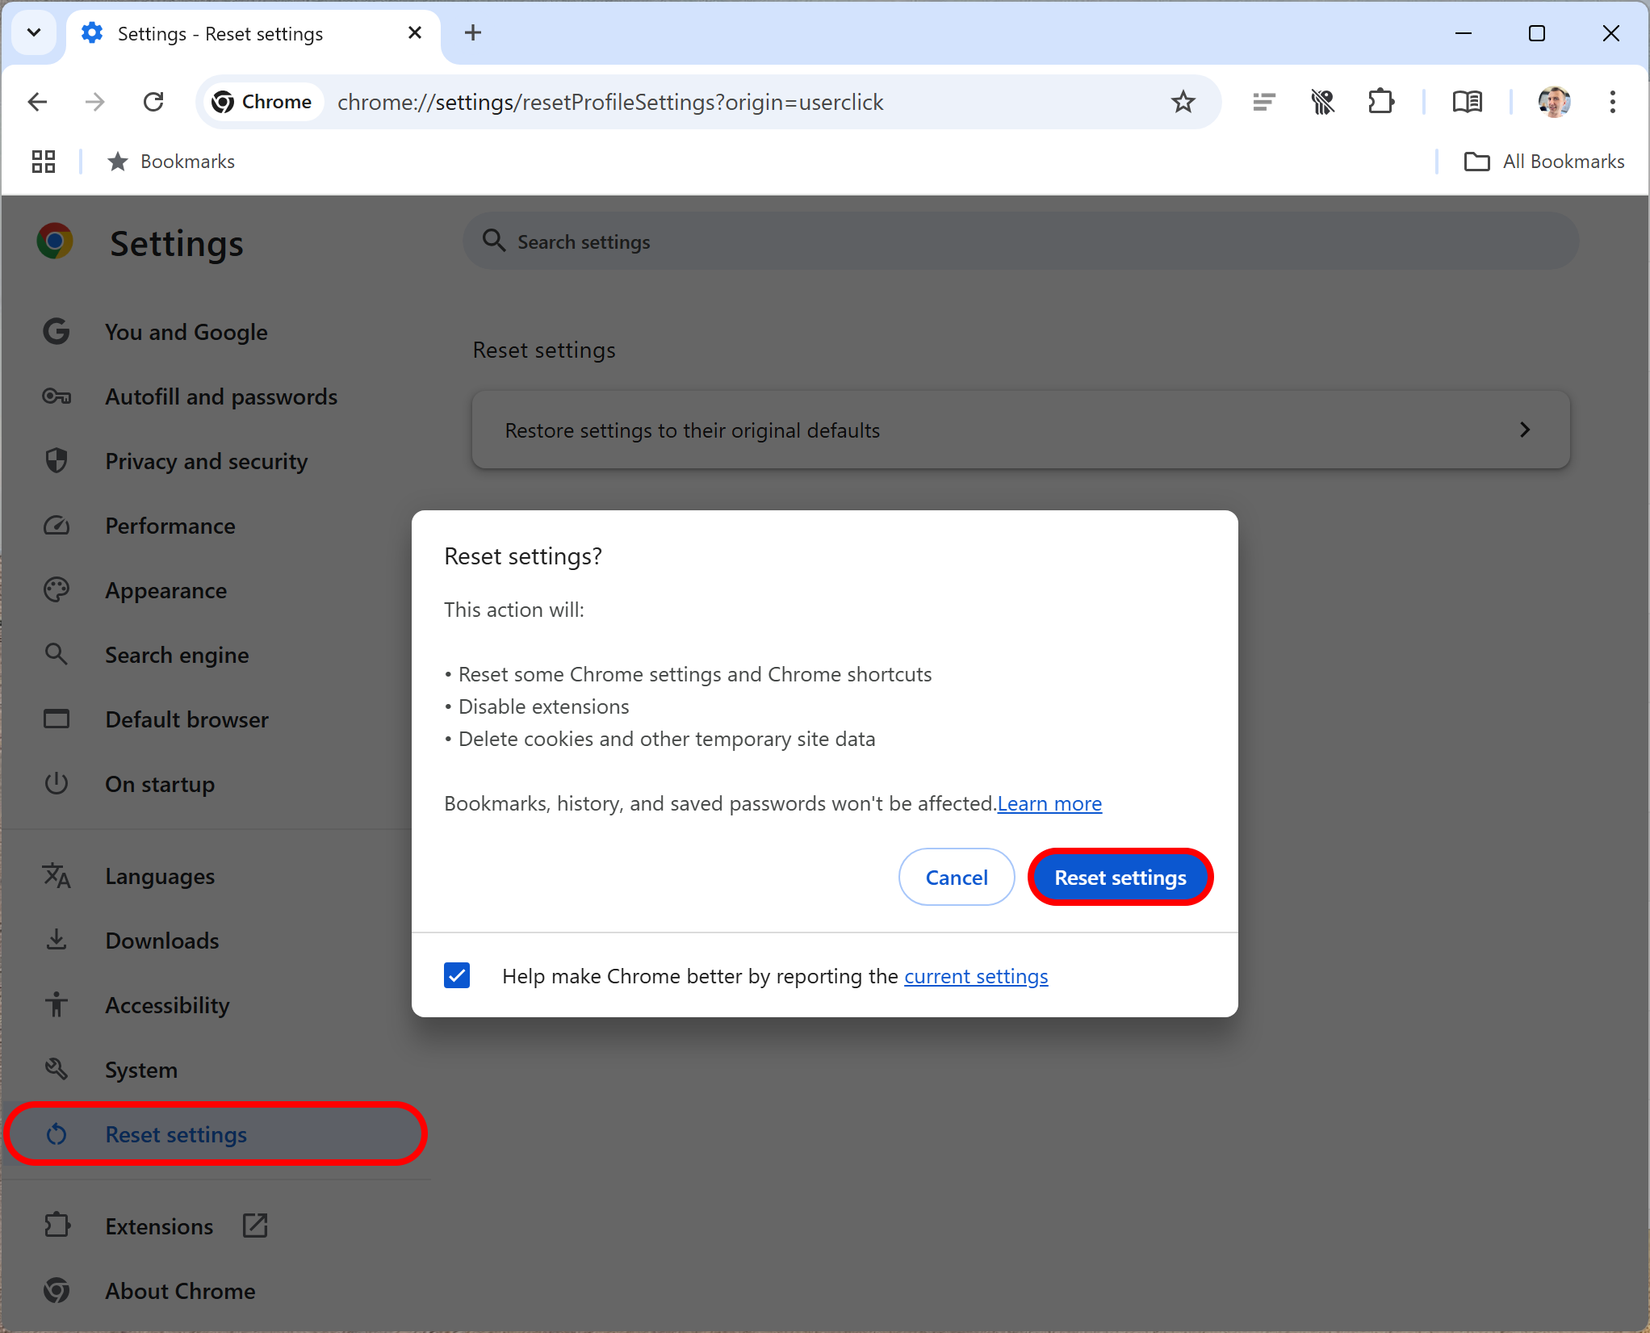
Task: Uncheck Help make Chrome better reporting
Action: coord(457,975)
